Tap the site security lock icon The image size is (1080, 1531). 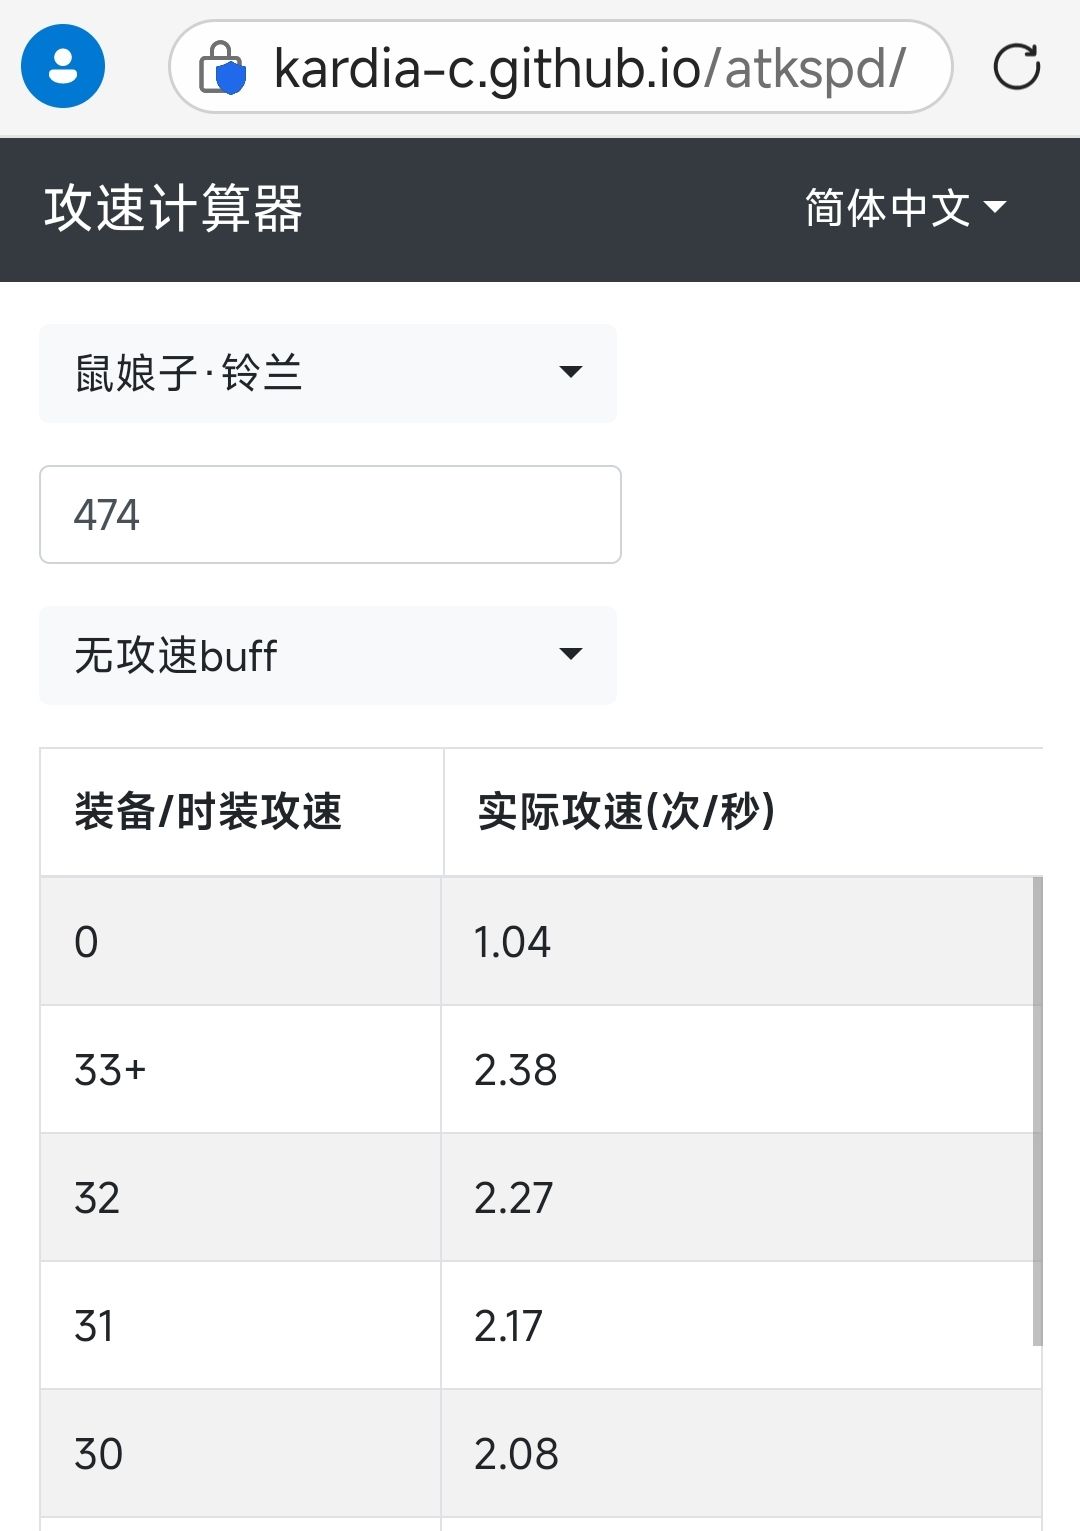pos(222,68)
